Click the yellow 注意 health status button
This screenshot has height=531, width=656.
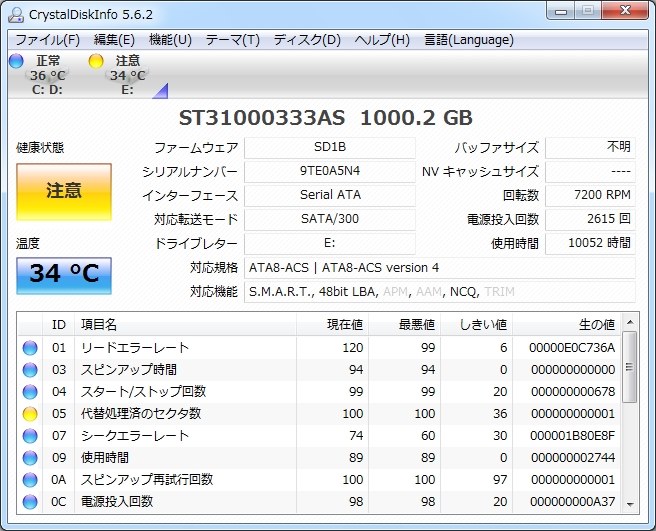pyautogui.click(x=64, y=192)
